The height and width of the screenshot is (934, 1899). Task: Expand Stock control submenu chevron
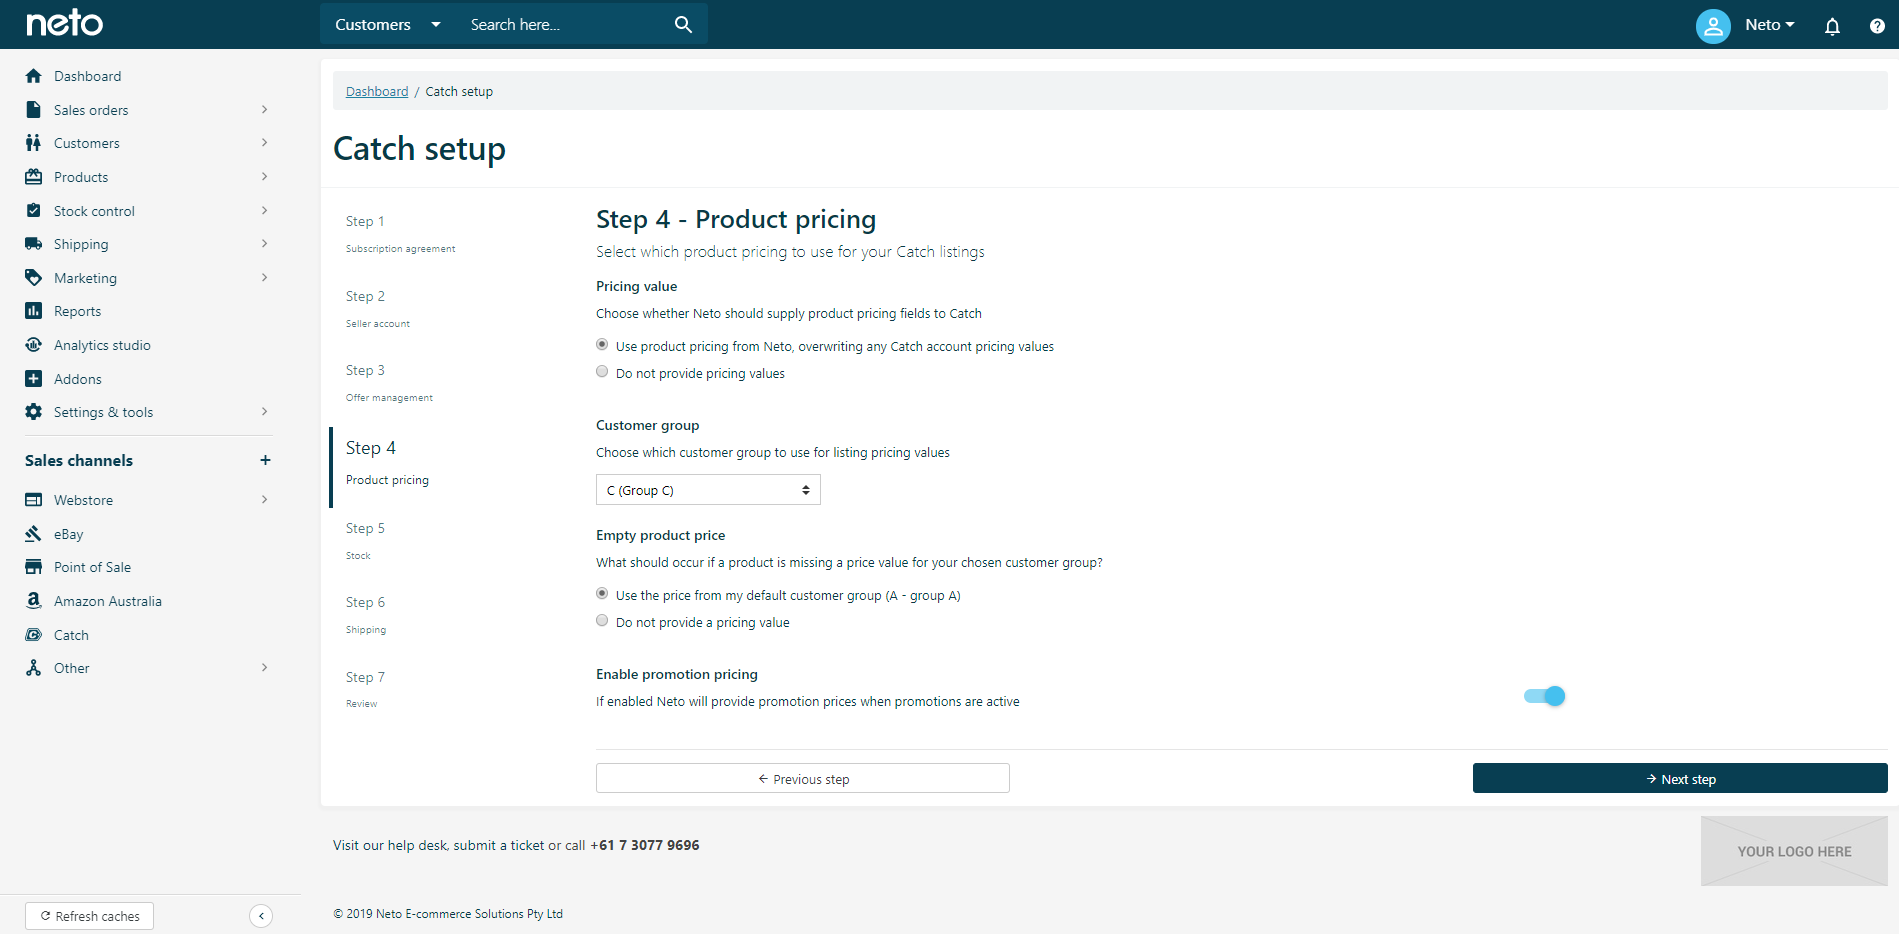click(x=264, y=211)
